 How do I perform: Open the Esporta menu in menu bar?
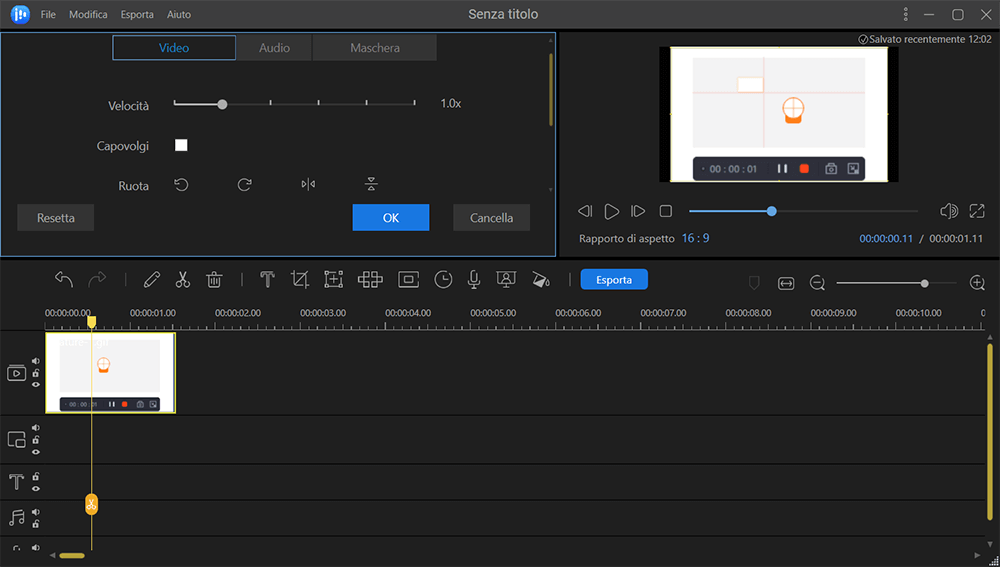pyautogui.click(x=137, y=15)
